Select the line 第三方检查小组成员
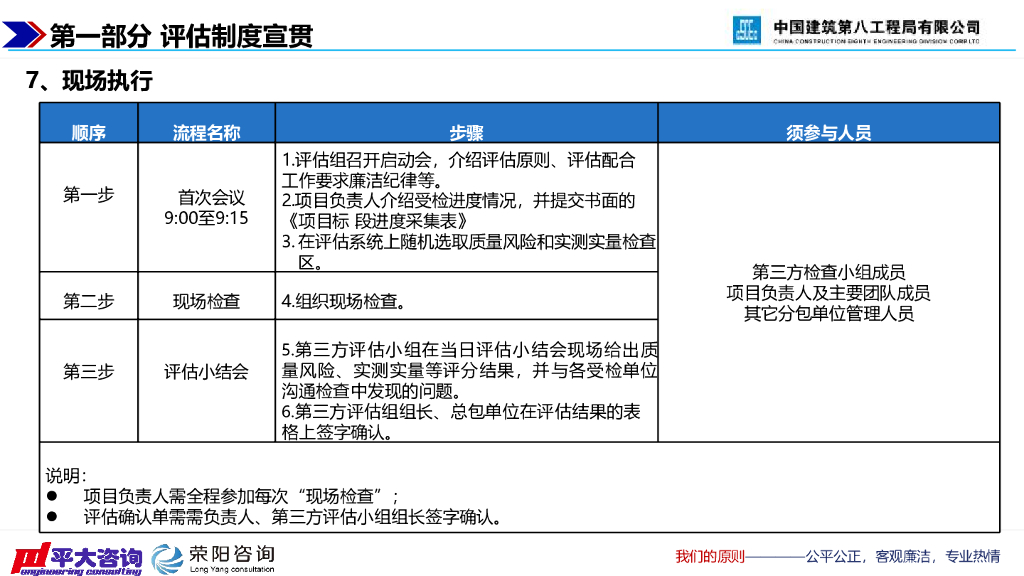Image resolution: width=1024 pixels, height=576 pixels. [x=829, y=272]
